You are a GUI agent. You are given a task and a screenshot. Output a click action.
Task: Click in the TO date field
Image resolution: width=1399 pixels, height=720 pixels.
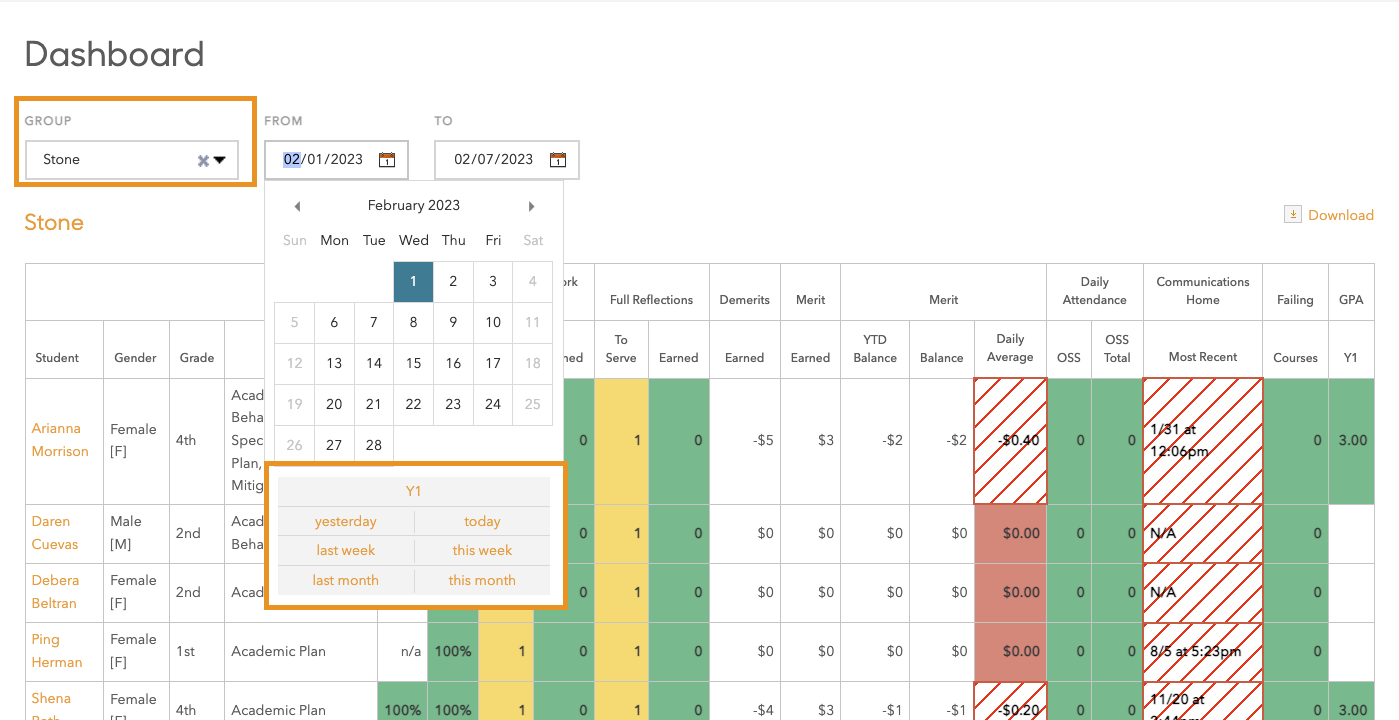[x=494, y=160]
